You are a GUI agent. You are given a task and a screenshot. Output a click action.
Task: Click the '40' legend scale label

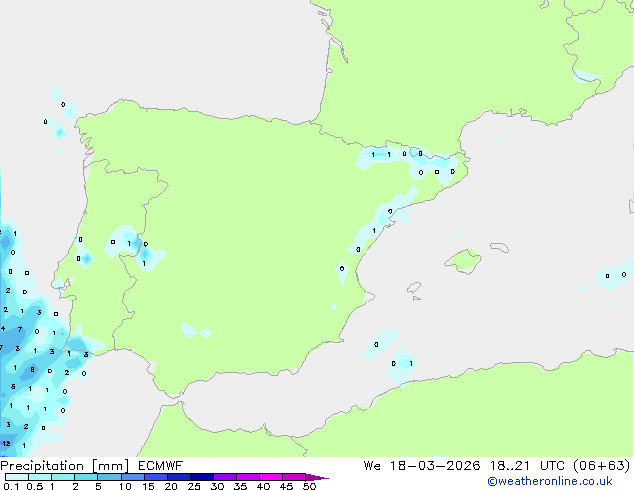coord(263,486)
